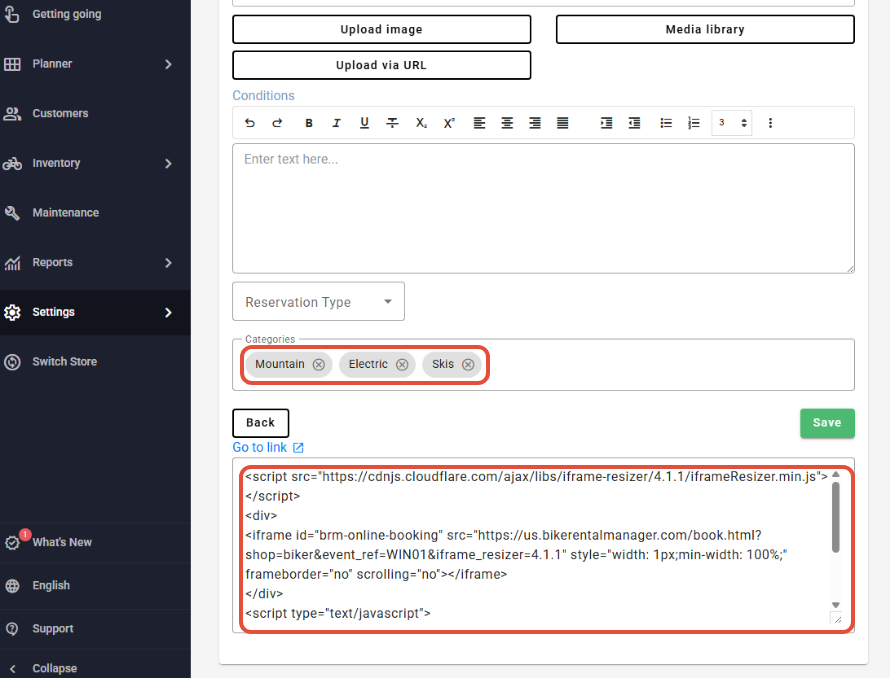
Task: Click the Mountain category chip label
Action: 280,365
